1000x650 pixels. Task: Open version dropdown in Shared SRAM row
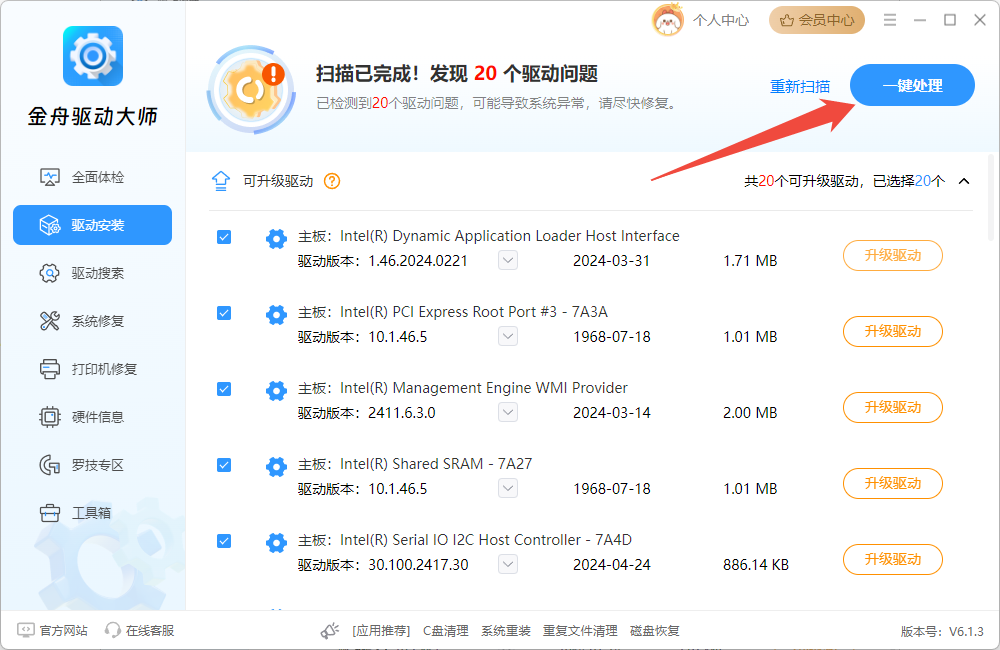click(x=508, y=488)
